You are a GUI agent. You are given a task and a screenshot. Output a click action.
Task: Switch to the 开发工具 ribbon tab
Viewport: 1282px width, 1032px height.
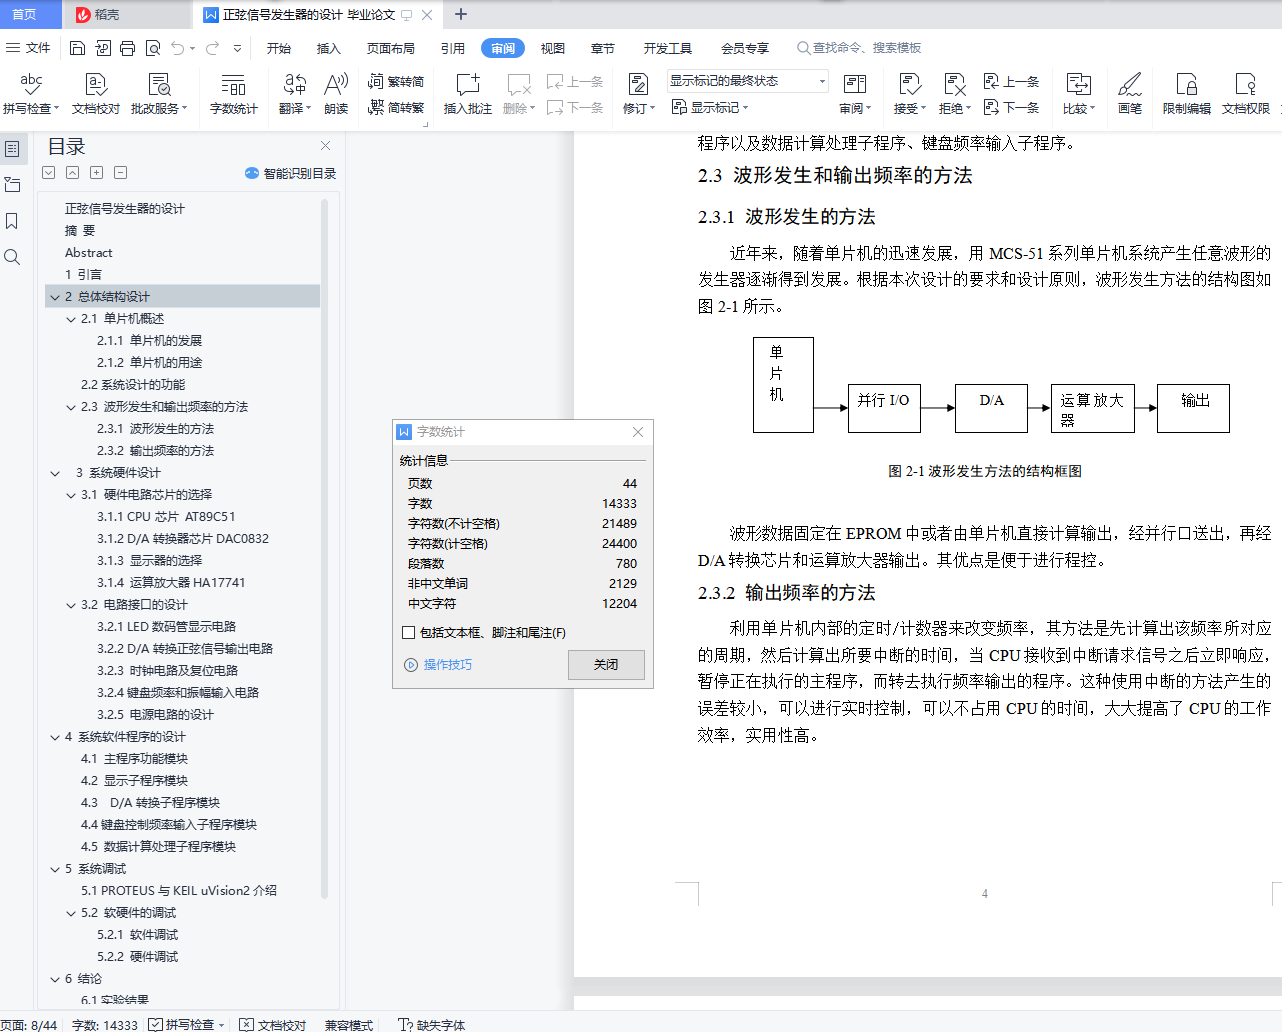click(x=667, y=48)
